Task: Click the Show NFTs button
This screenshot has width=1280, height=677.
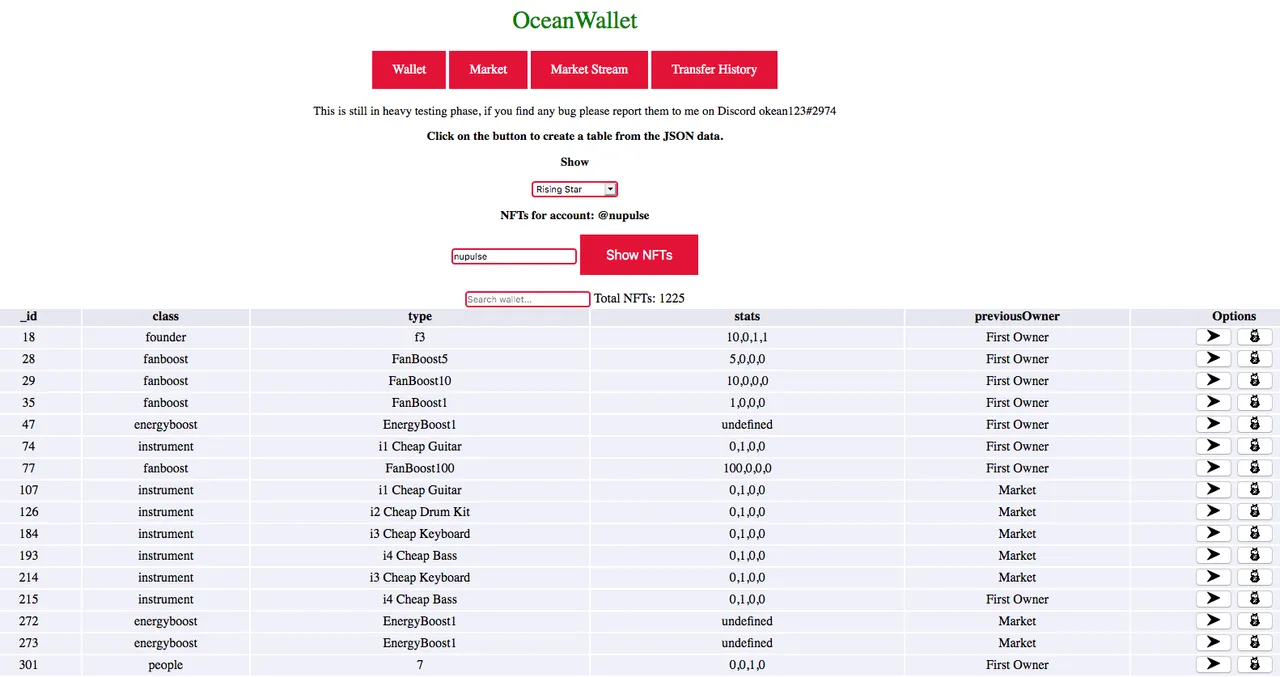Action: point(639,255)
